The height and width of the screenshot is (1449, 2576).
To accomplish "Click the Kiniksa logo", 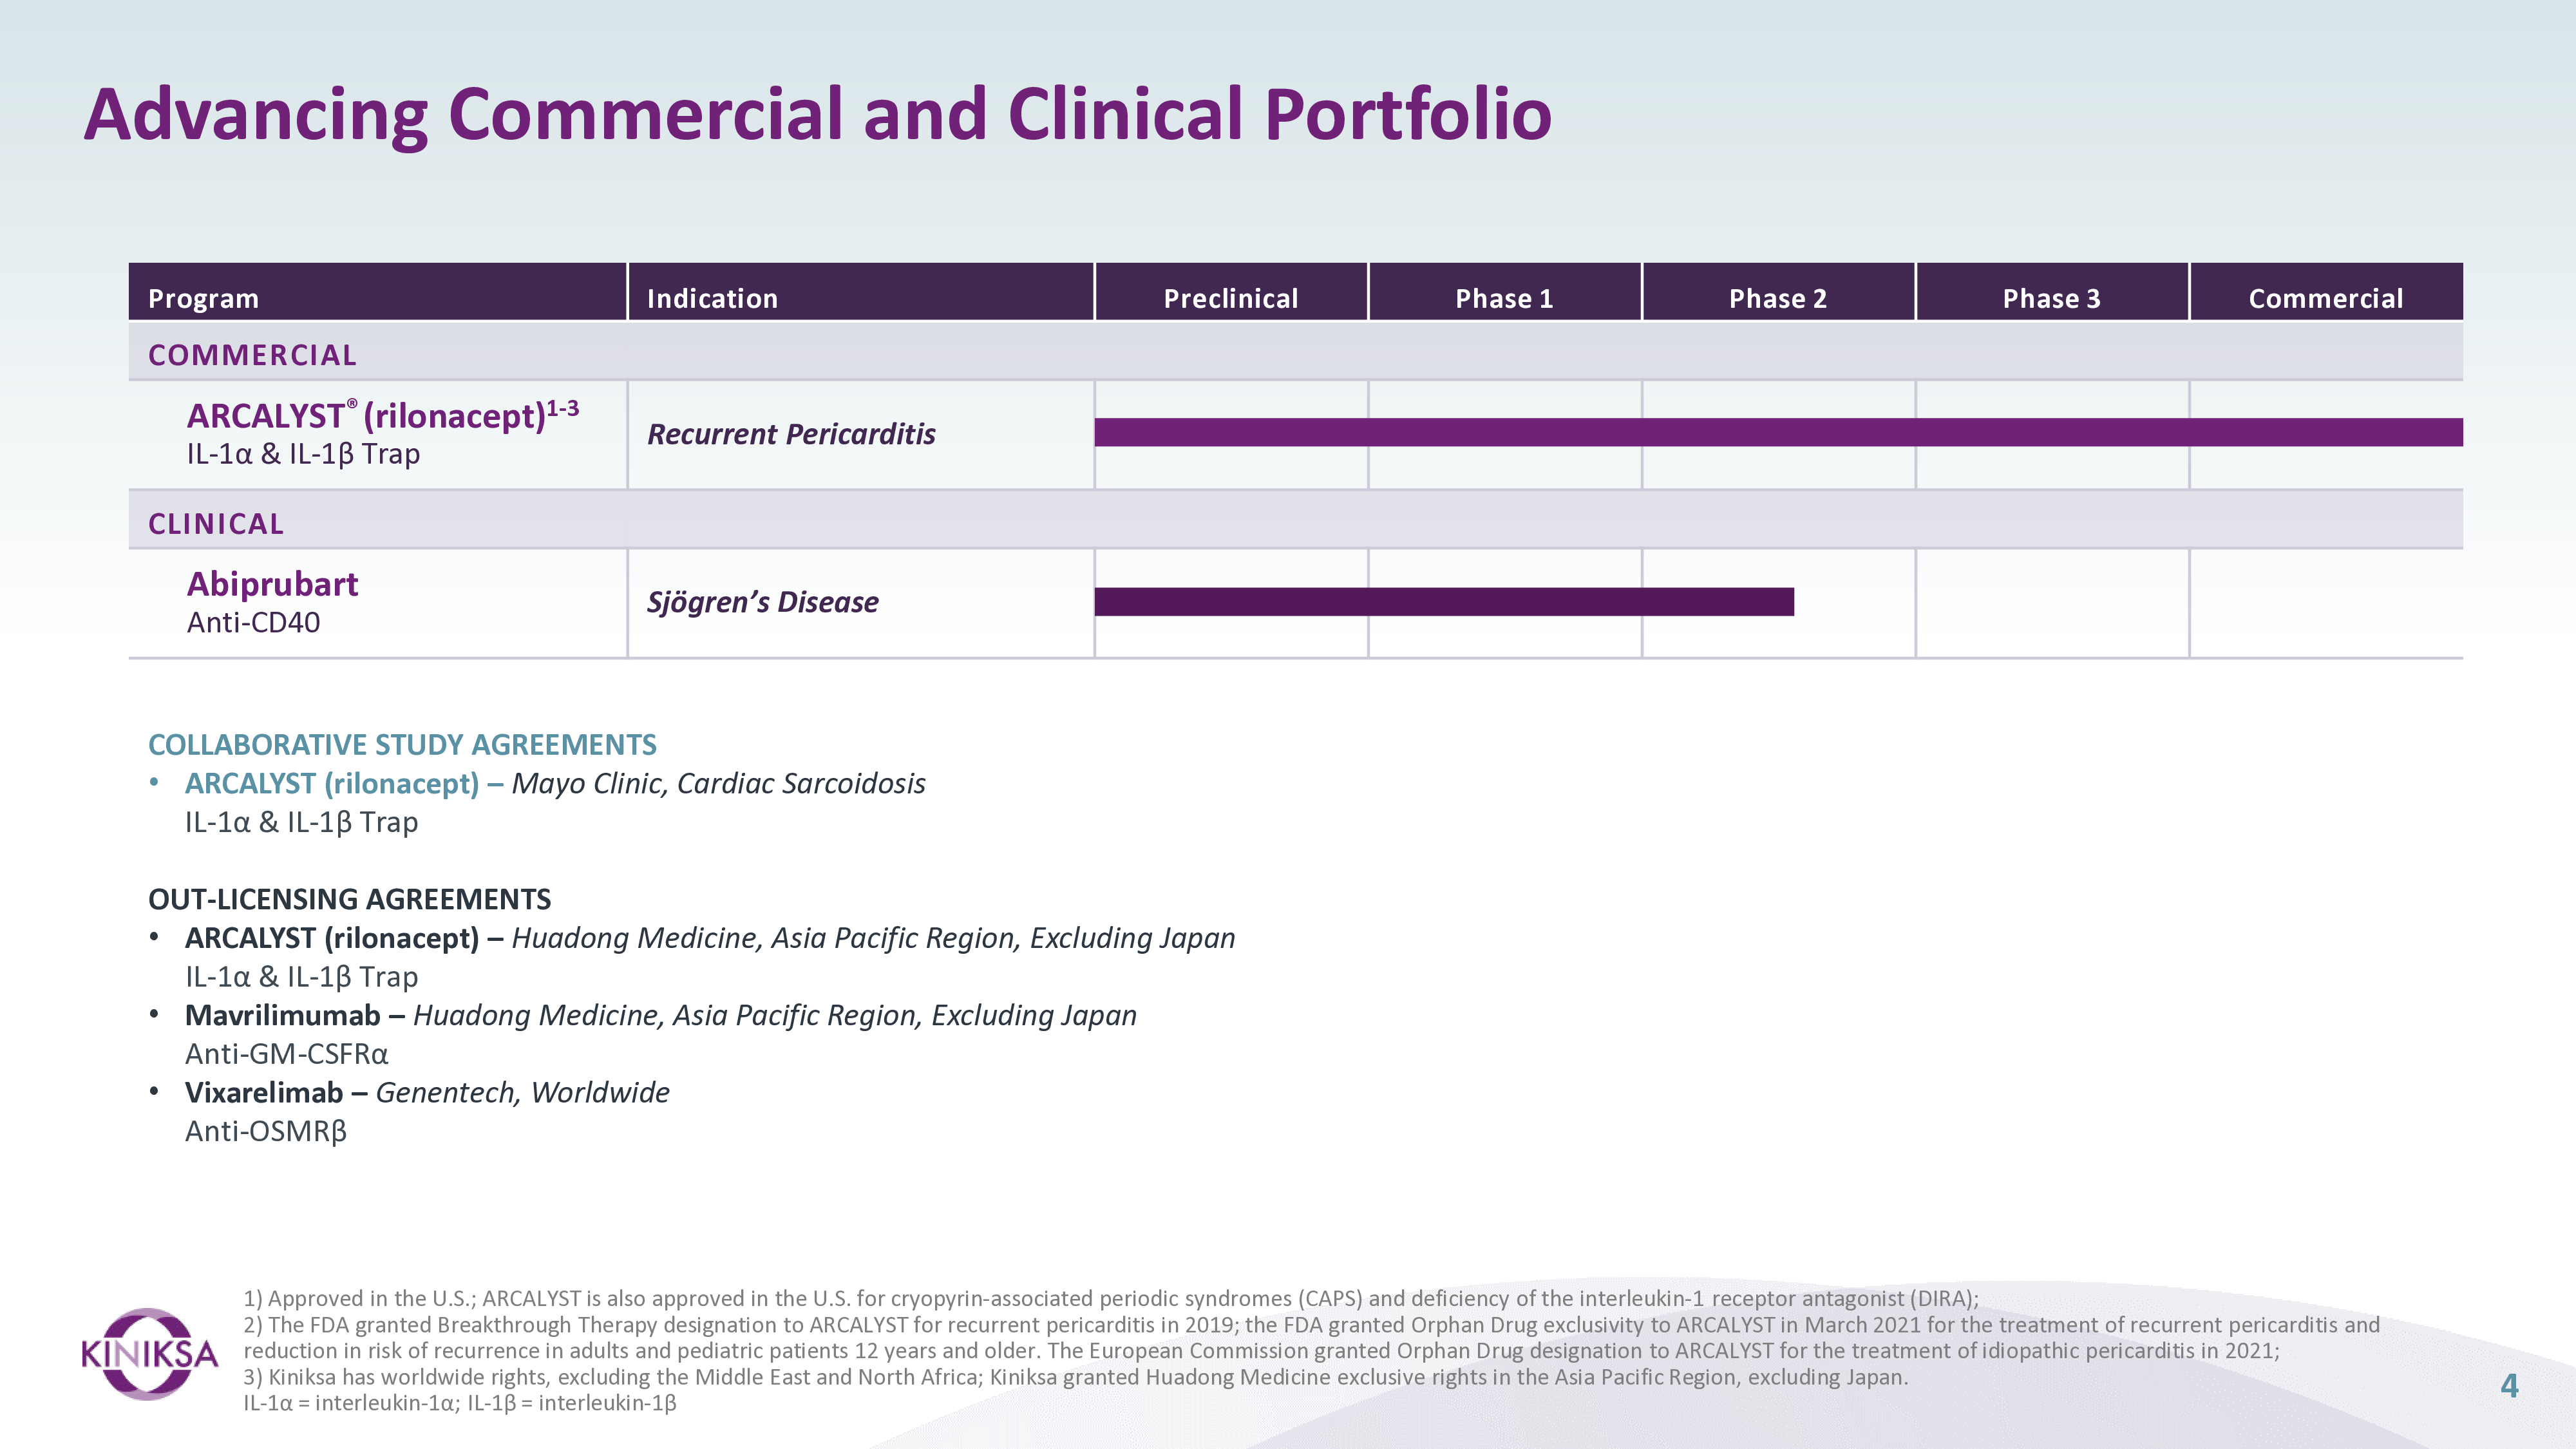I will (x=149, y=1354).
